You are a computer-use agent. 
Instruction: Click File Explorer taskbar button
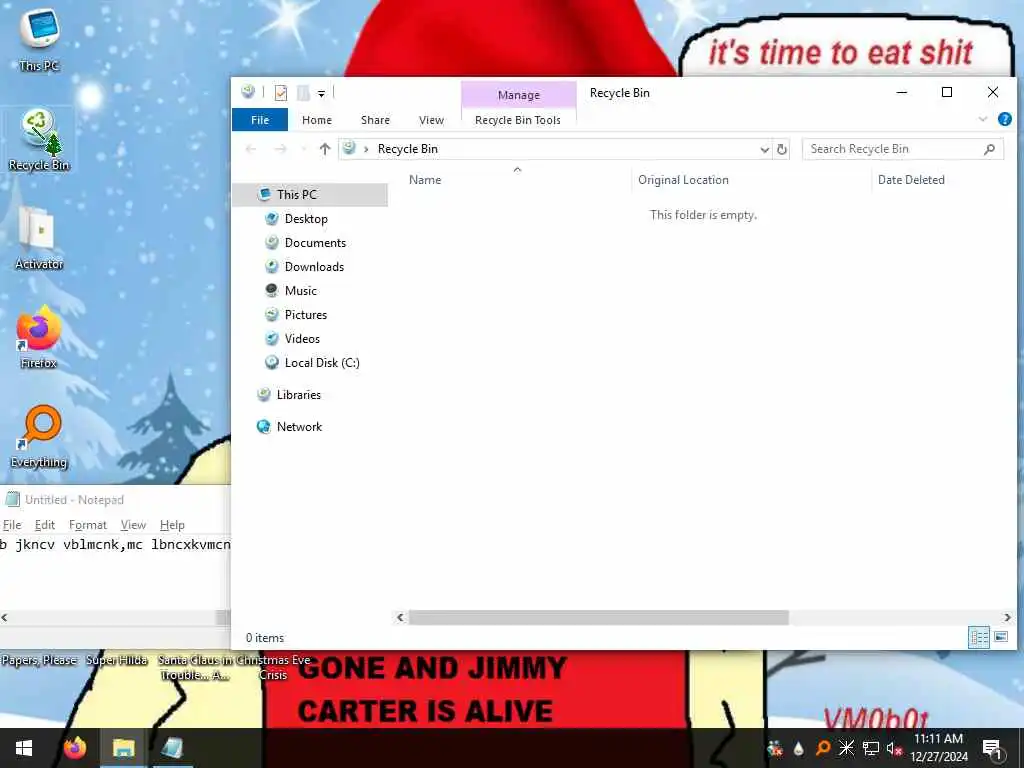tap(123, 748)
